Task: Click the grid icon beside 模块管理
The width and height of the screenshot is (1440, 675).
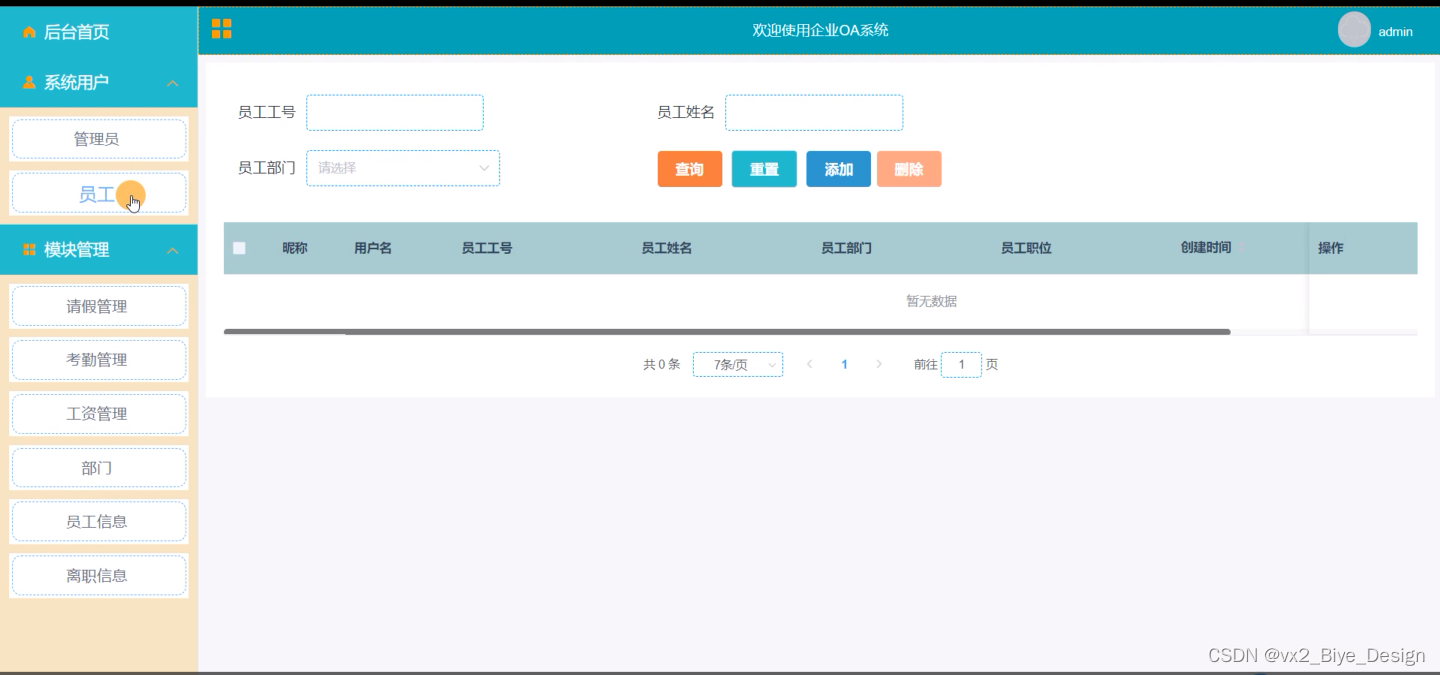Action: 29,250
